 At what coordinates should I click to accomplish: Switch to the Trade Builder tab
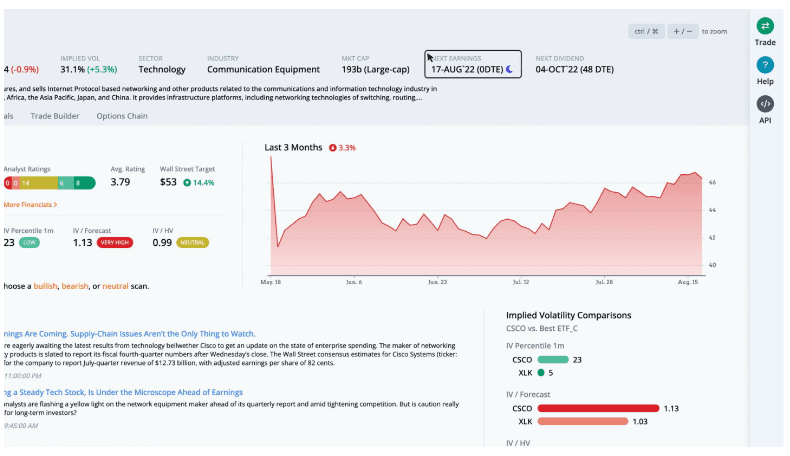[55, 116]
